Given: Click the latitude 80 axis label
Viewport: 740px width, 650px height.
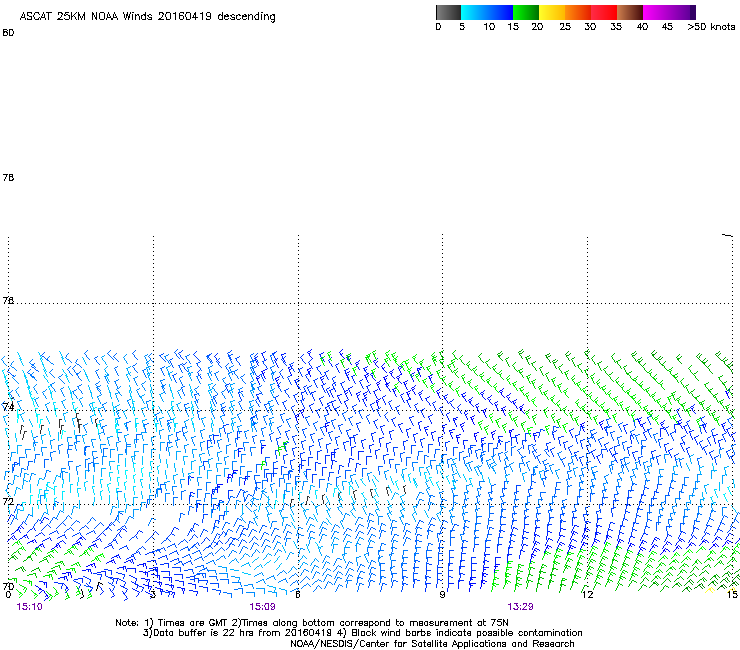Looking at the screenshot, I should click(8, 33).
